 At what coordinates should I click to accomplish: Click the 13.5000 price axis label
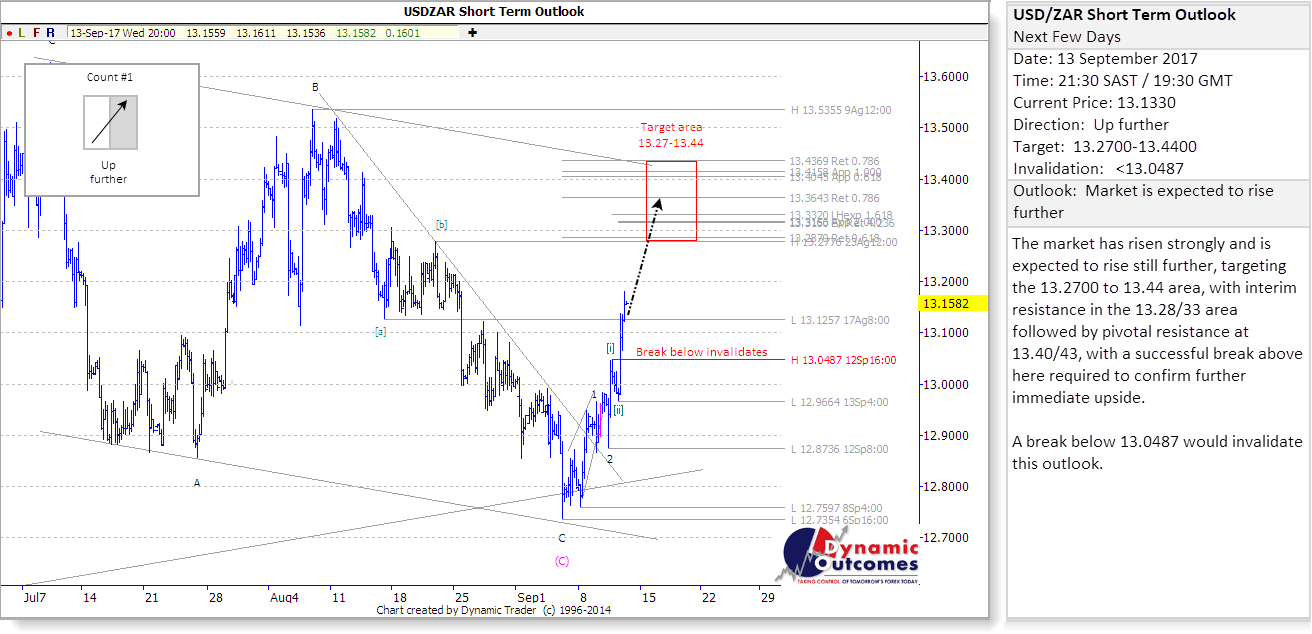(x=944, y=128)
